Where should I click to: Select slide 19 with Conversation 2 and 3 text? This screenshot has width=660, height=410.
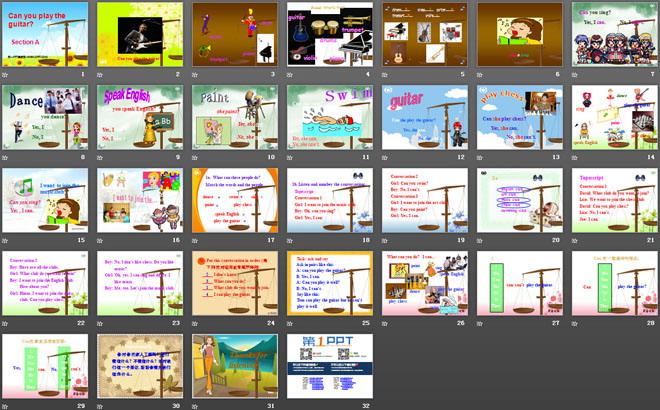[425, 200]
